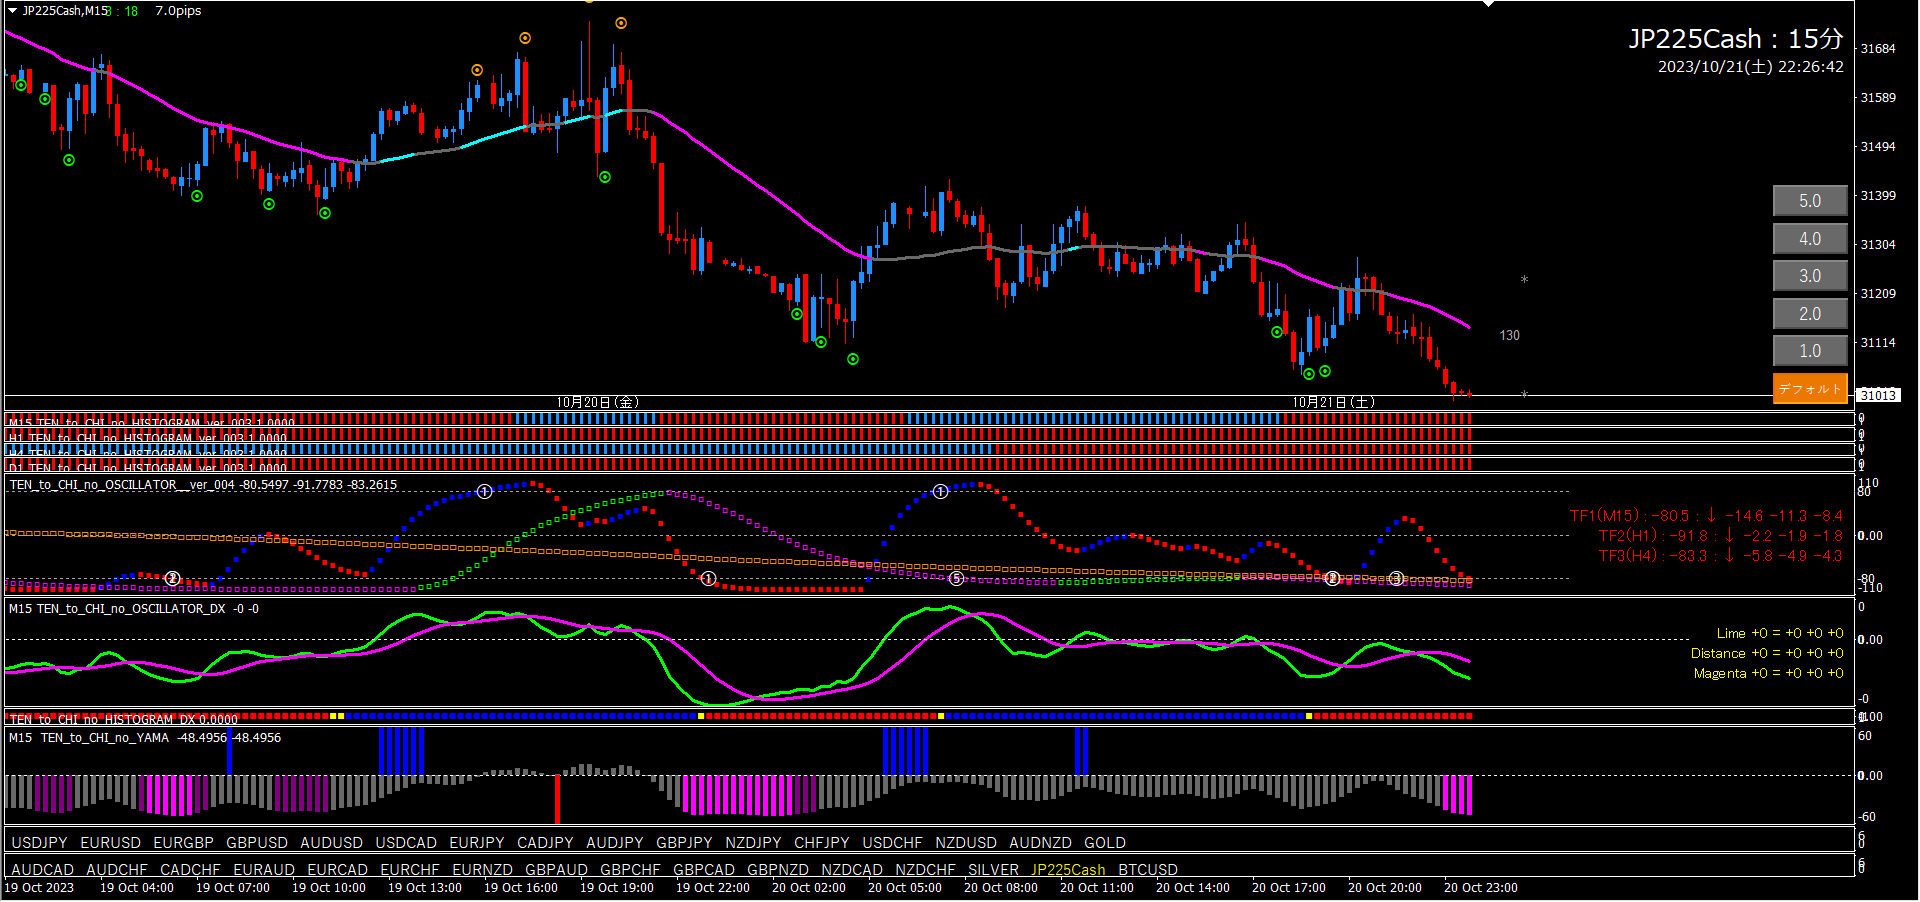1920x902 pixels.
Task: Click the JP225Cash : 15分 chart title
Action: click(1736, 39)
